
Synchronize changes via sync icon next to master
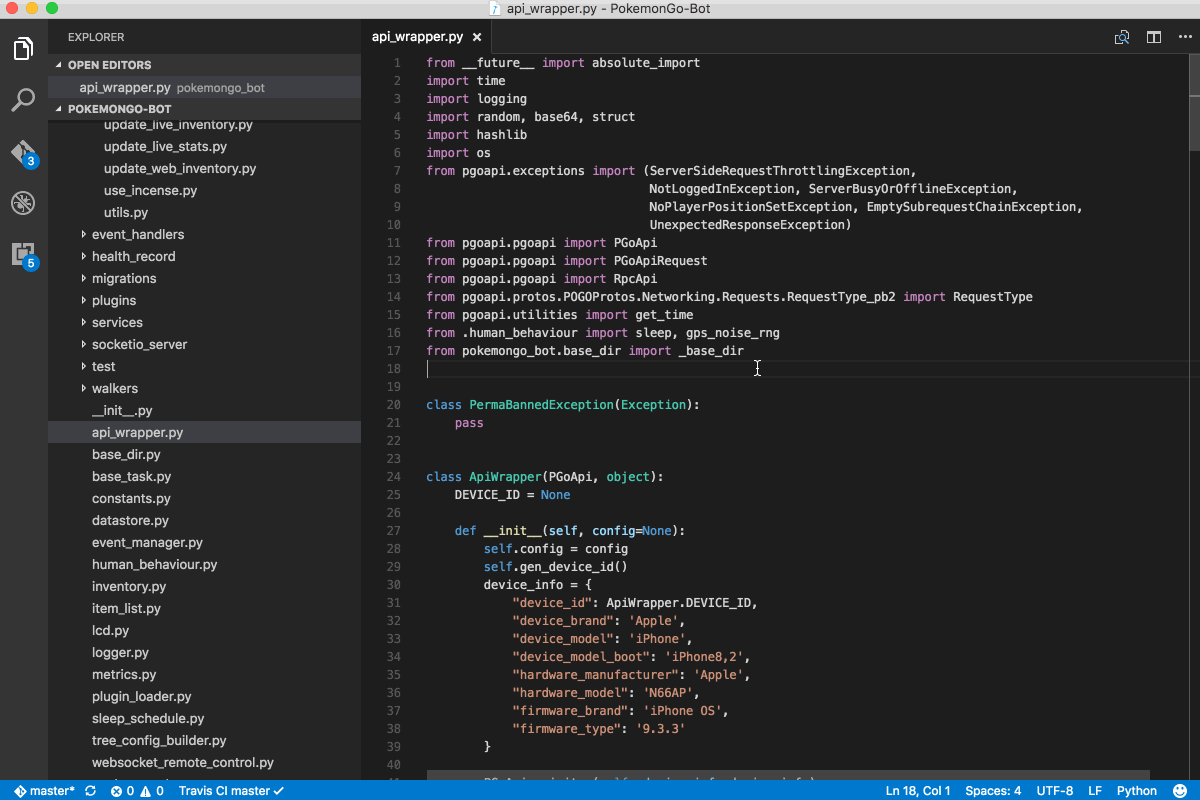[89, 790]
